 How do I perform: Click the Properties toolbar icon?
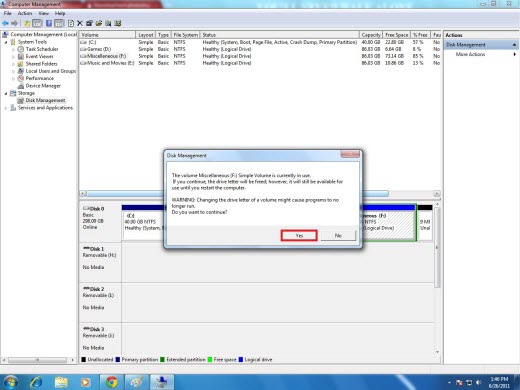coord(89,23)
